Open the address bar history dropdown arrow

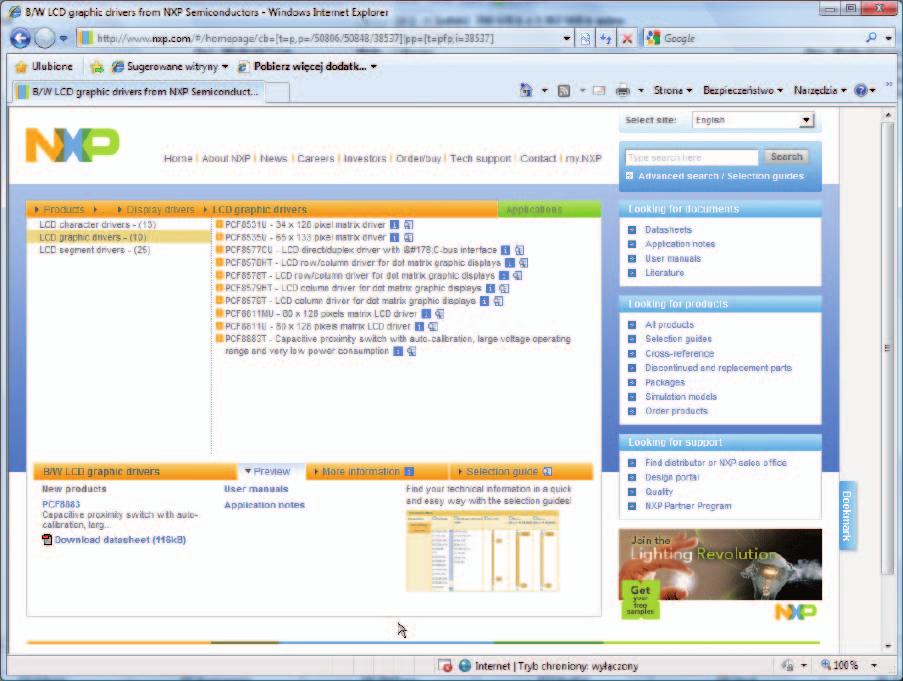[567, 39]
